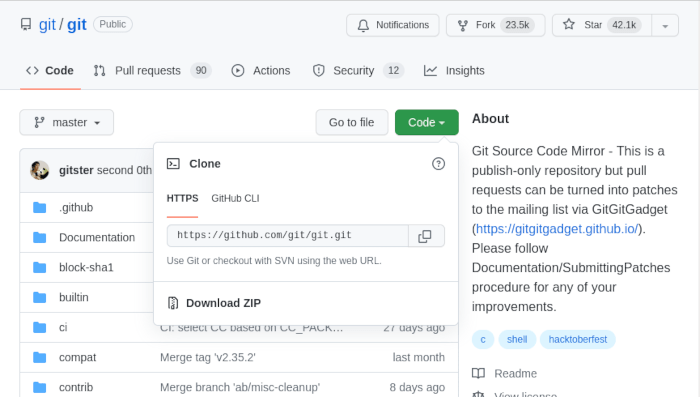The width and height of the screenshot is (700, 397).
Task: Open the .github folder
Action: 76,208
